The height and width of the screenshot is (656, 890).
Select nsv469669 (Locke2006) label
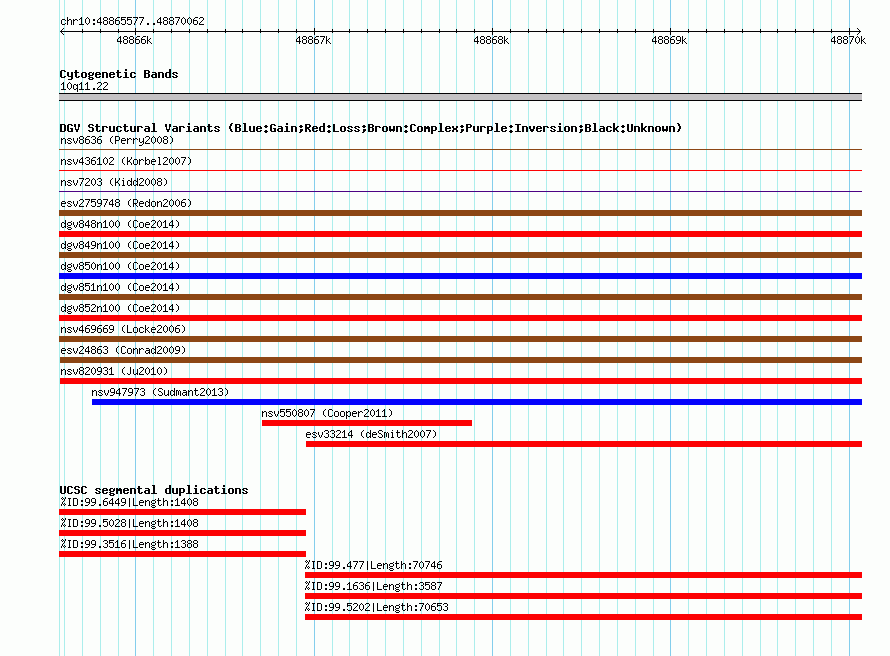click(x=123, y=329)
